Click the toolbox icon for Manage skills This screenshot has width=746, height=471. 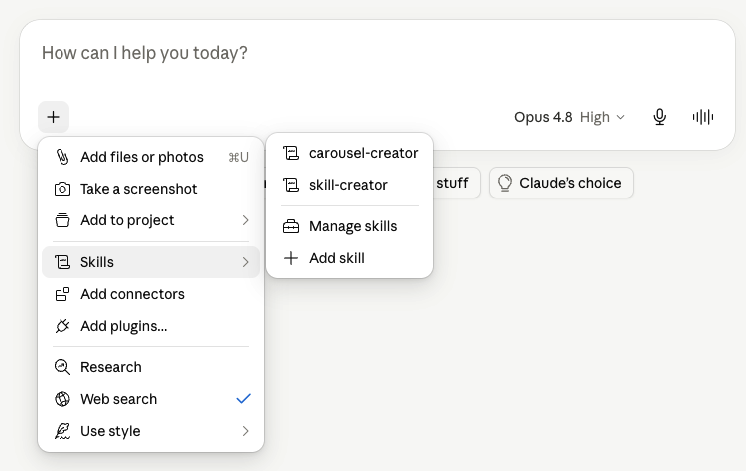[291, 226]
